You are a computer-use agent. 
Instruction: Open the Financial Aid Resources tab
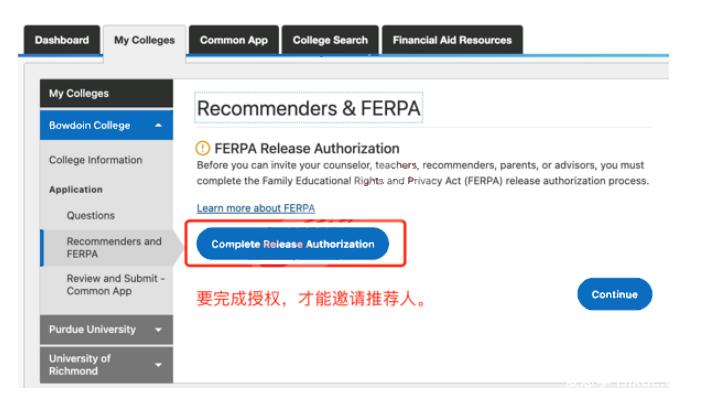click(452, 40)
